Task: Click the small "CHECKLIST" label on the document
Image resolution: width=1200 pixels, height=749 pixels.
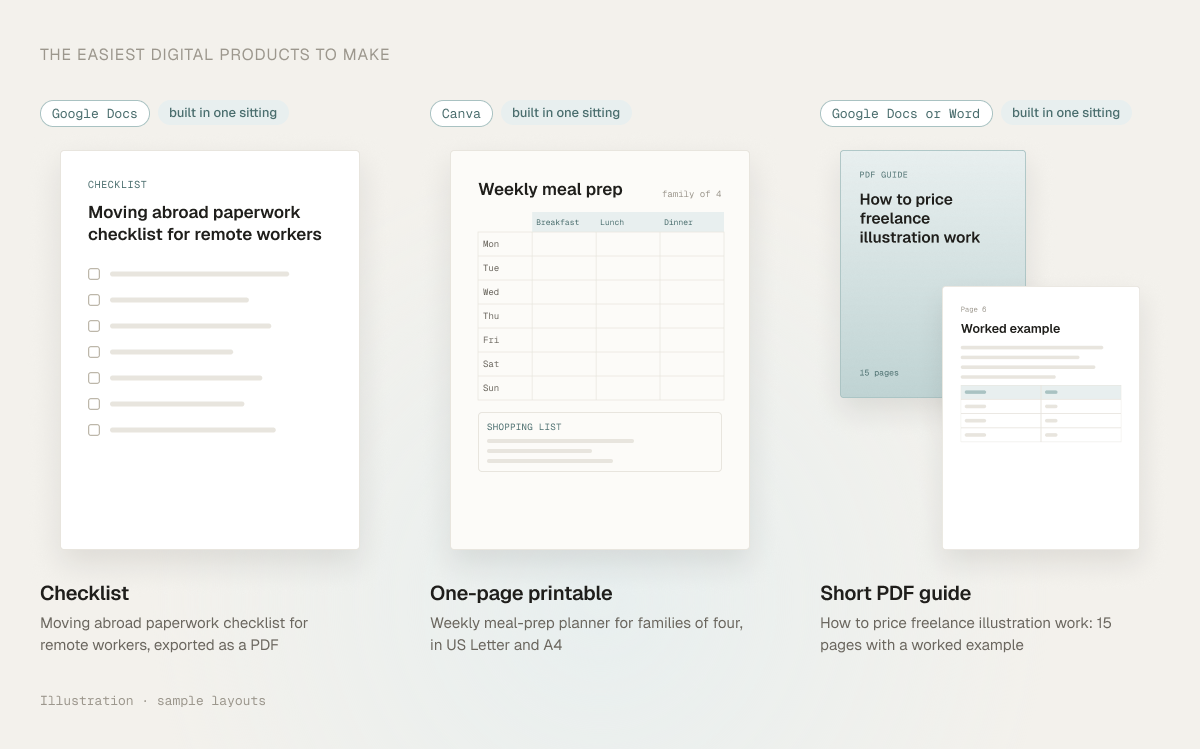Action: click(117, 185)
